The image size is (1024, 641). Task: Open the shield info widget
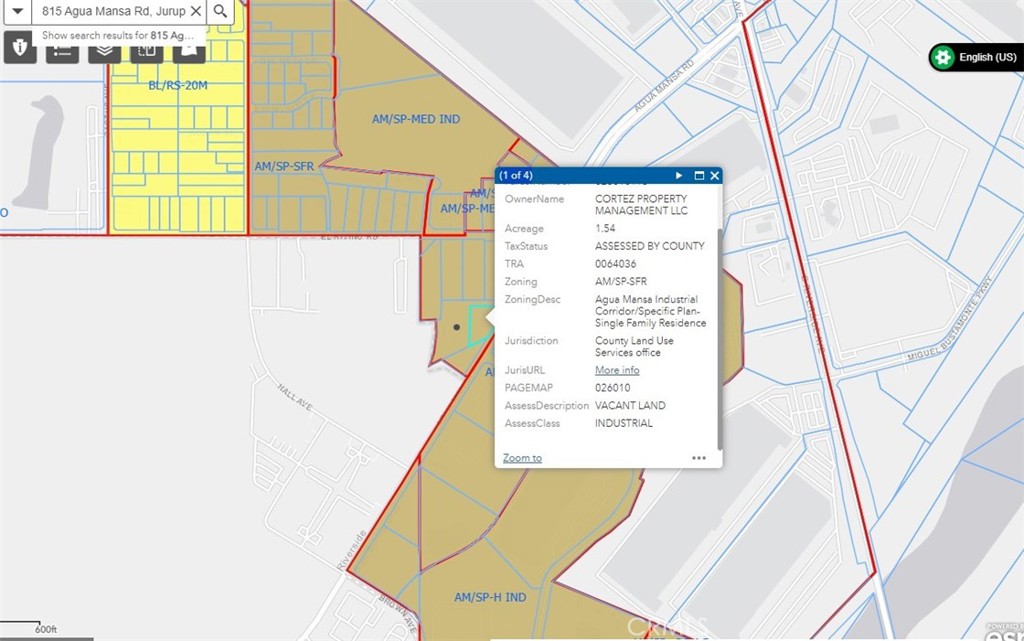(x=20, y=48)
